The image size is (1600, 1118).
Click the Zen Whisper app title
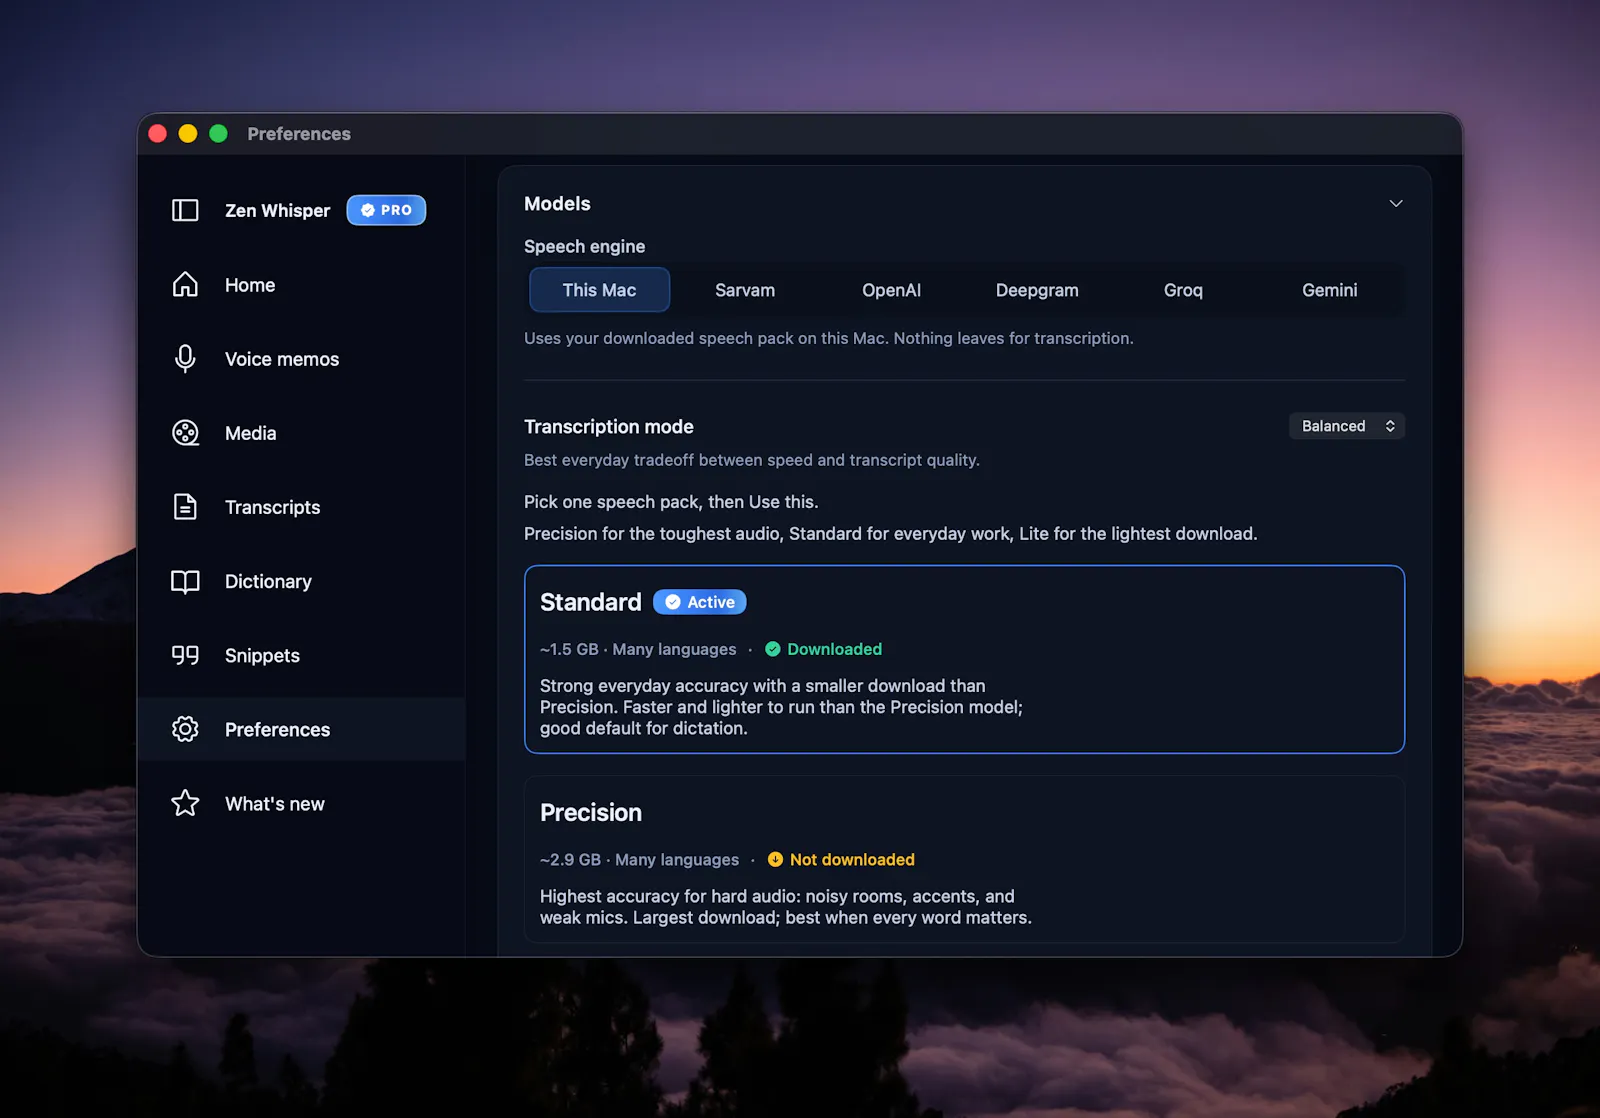[277, 210]
